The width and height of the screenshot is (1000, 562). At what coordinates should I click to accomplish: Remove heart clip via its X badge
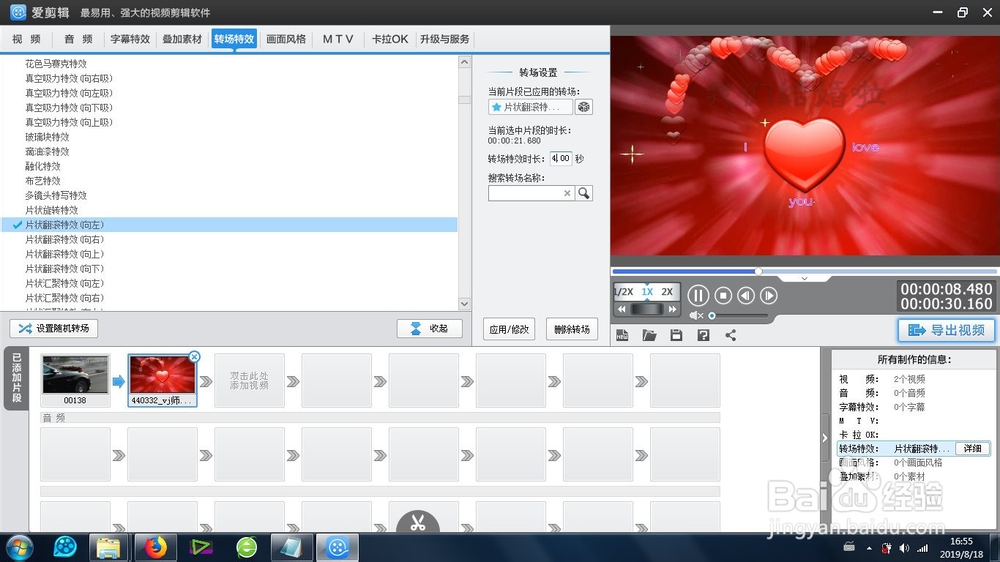195,357
